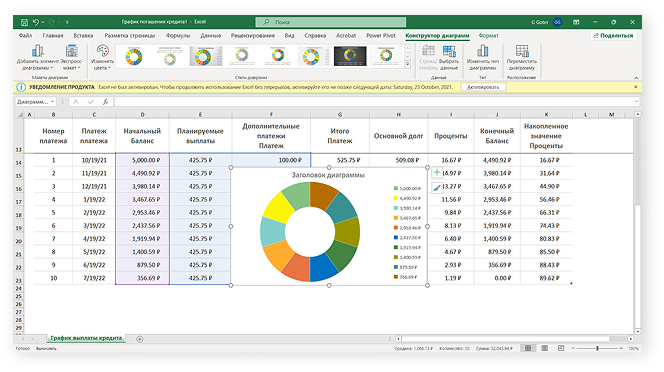Add a new sheet with plus button
Image resolution: width=664 pixels, height=372 pixels.
click(140, 339)
